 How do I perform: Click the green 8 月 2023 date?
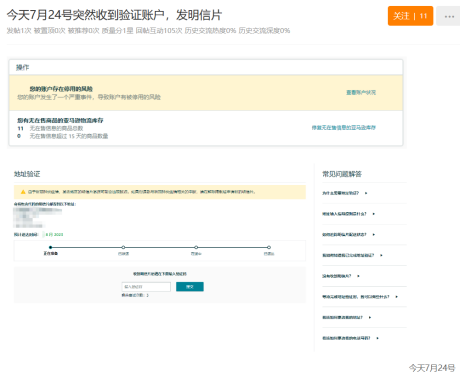point(54,235)
